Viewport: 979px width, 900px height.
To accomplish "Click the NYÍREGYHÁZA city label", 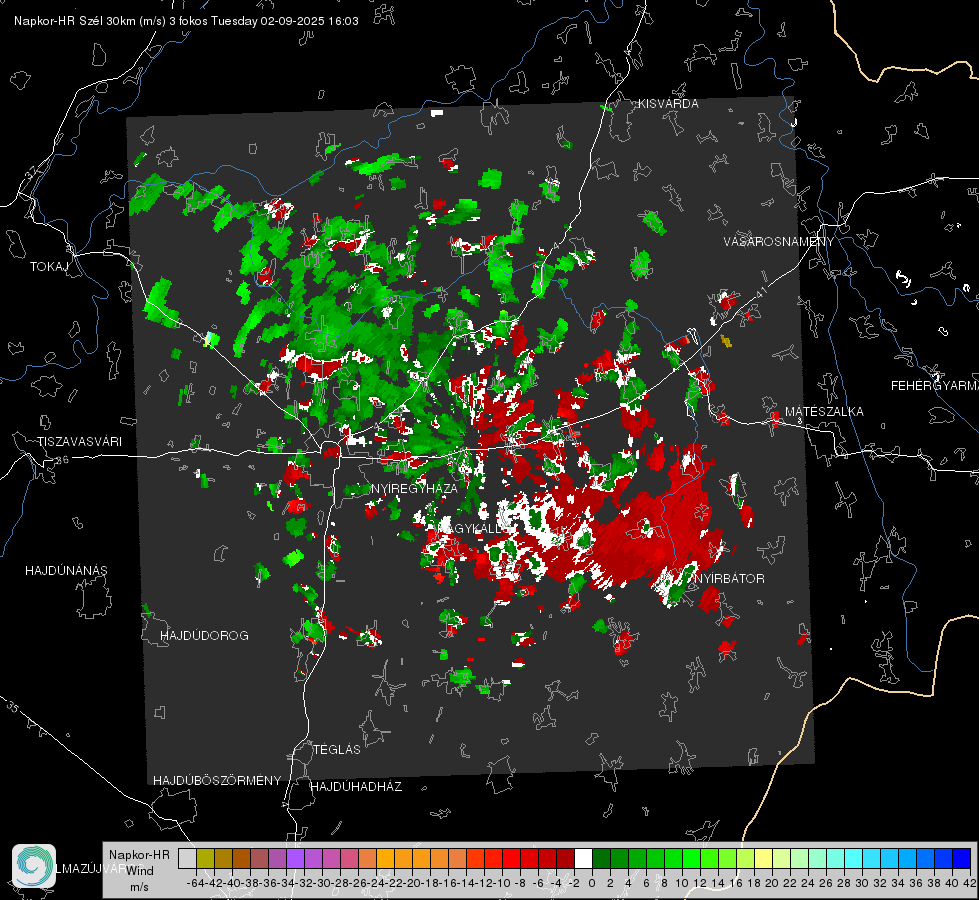I will pyautogui.click(x=414, y=488).
